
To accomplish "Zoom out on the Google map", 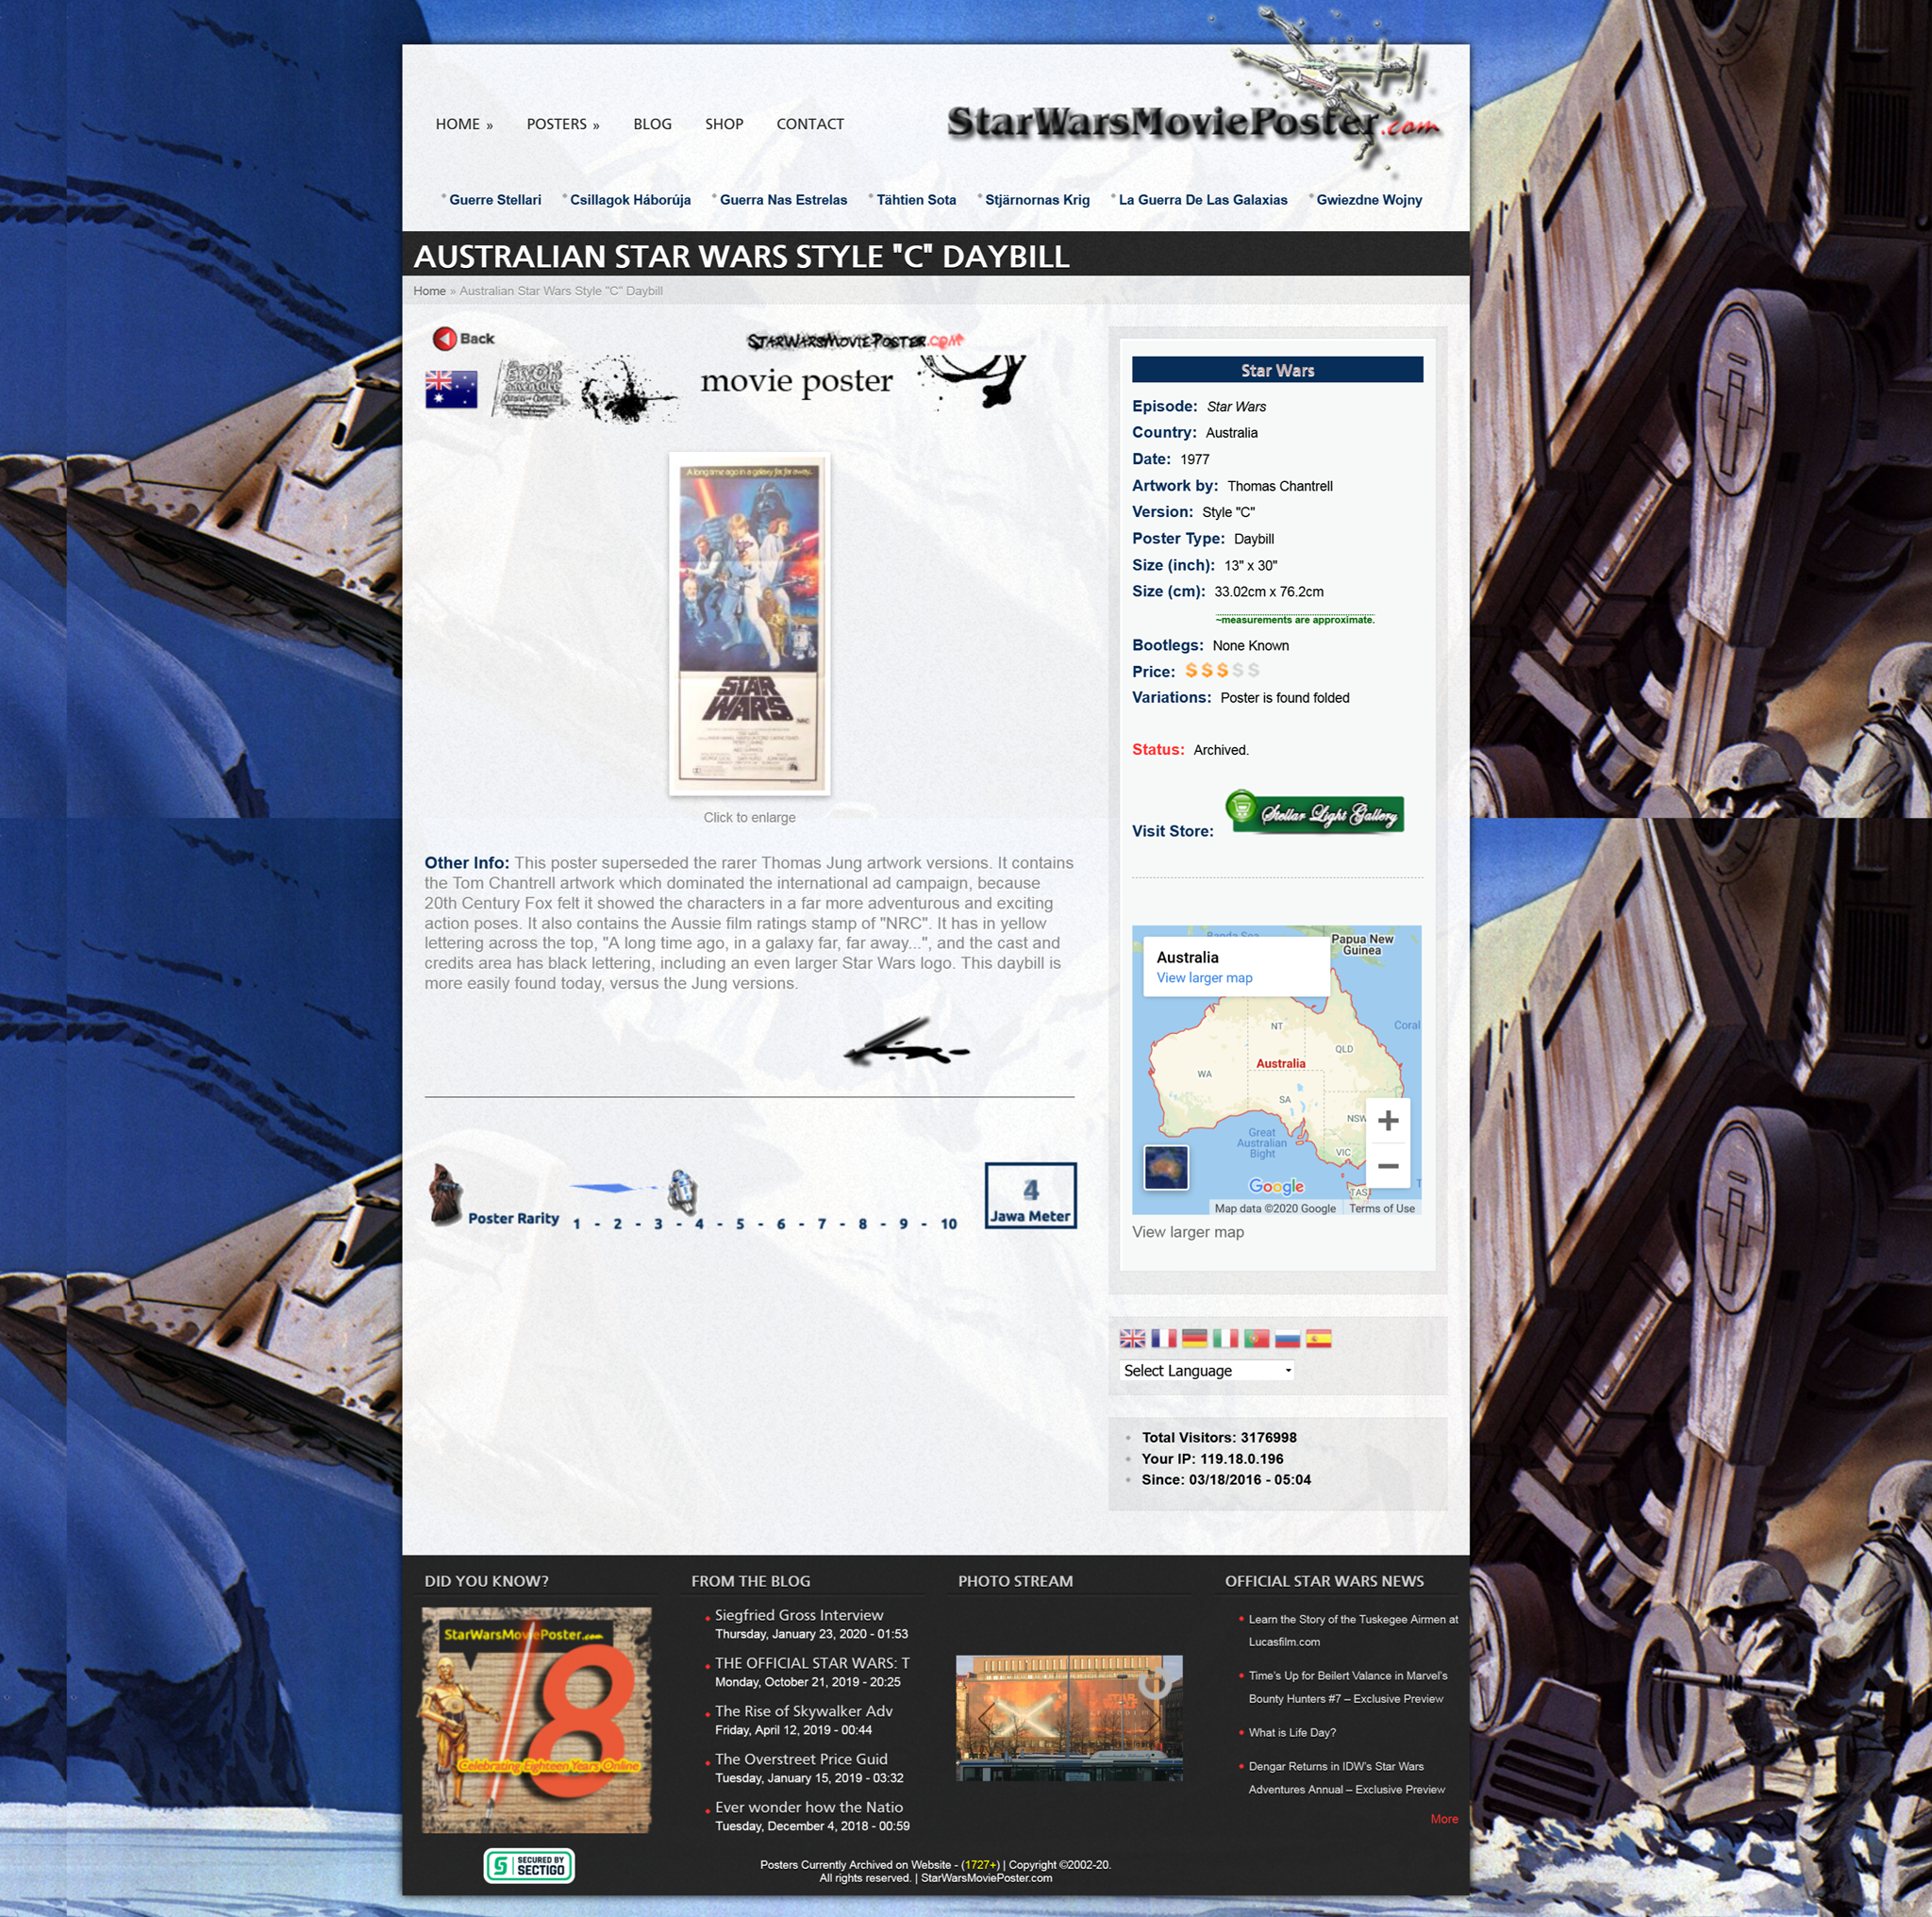I will 1388,1166.
